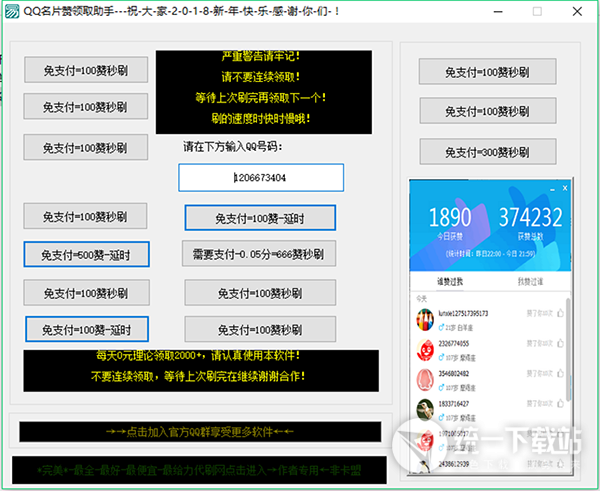Click the 需要支付-0.05分=666赞秒刷 button
This screenshot has height=491, width=600.
point(258,254)
